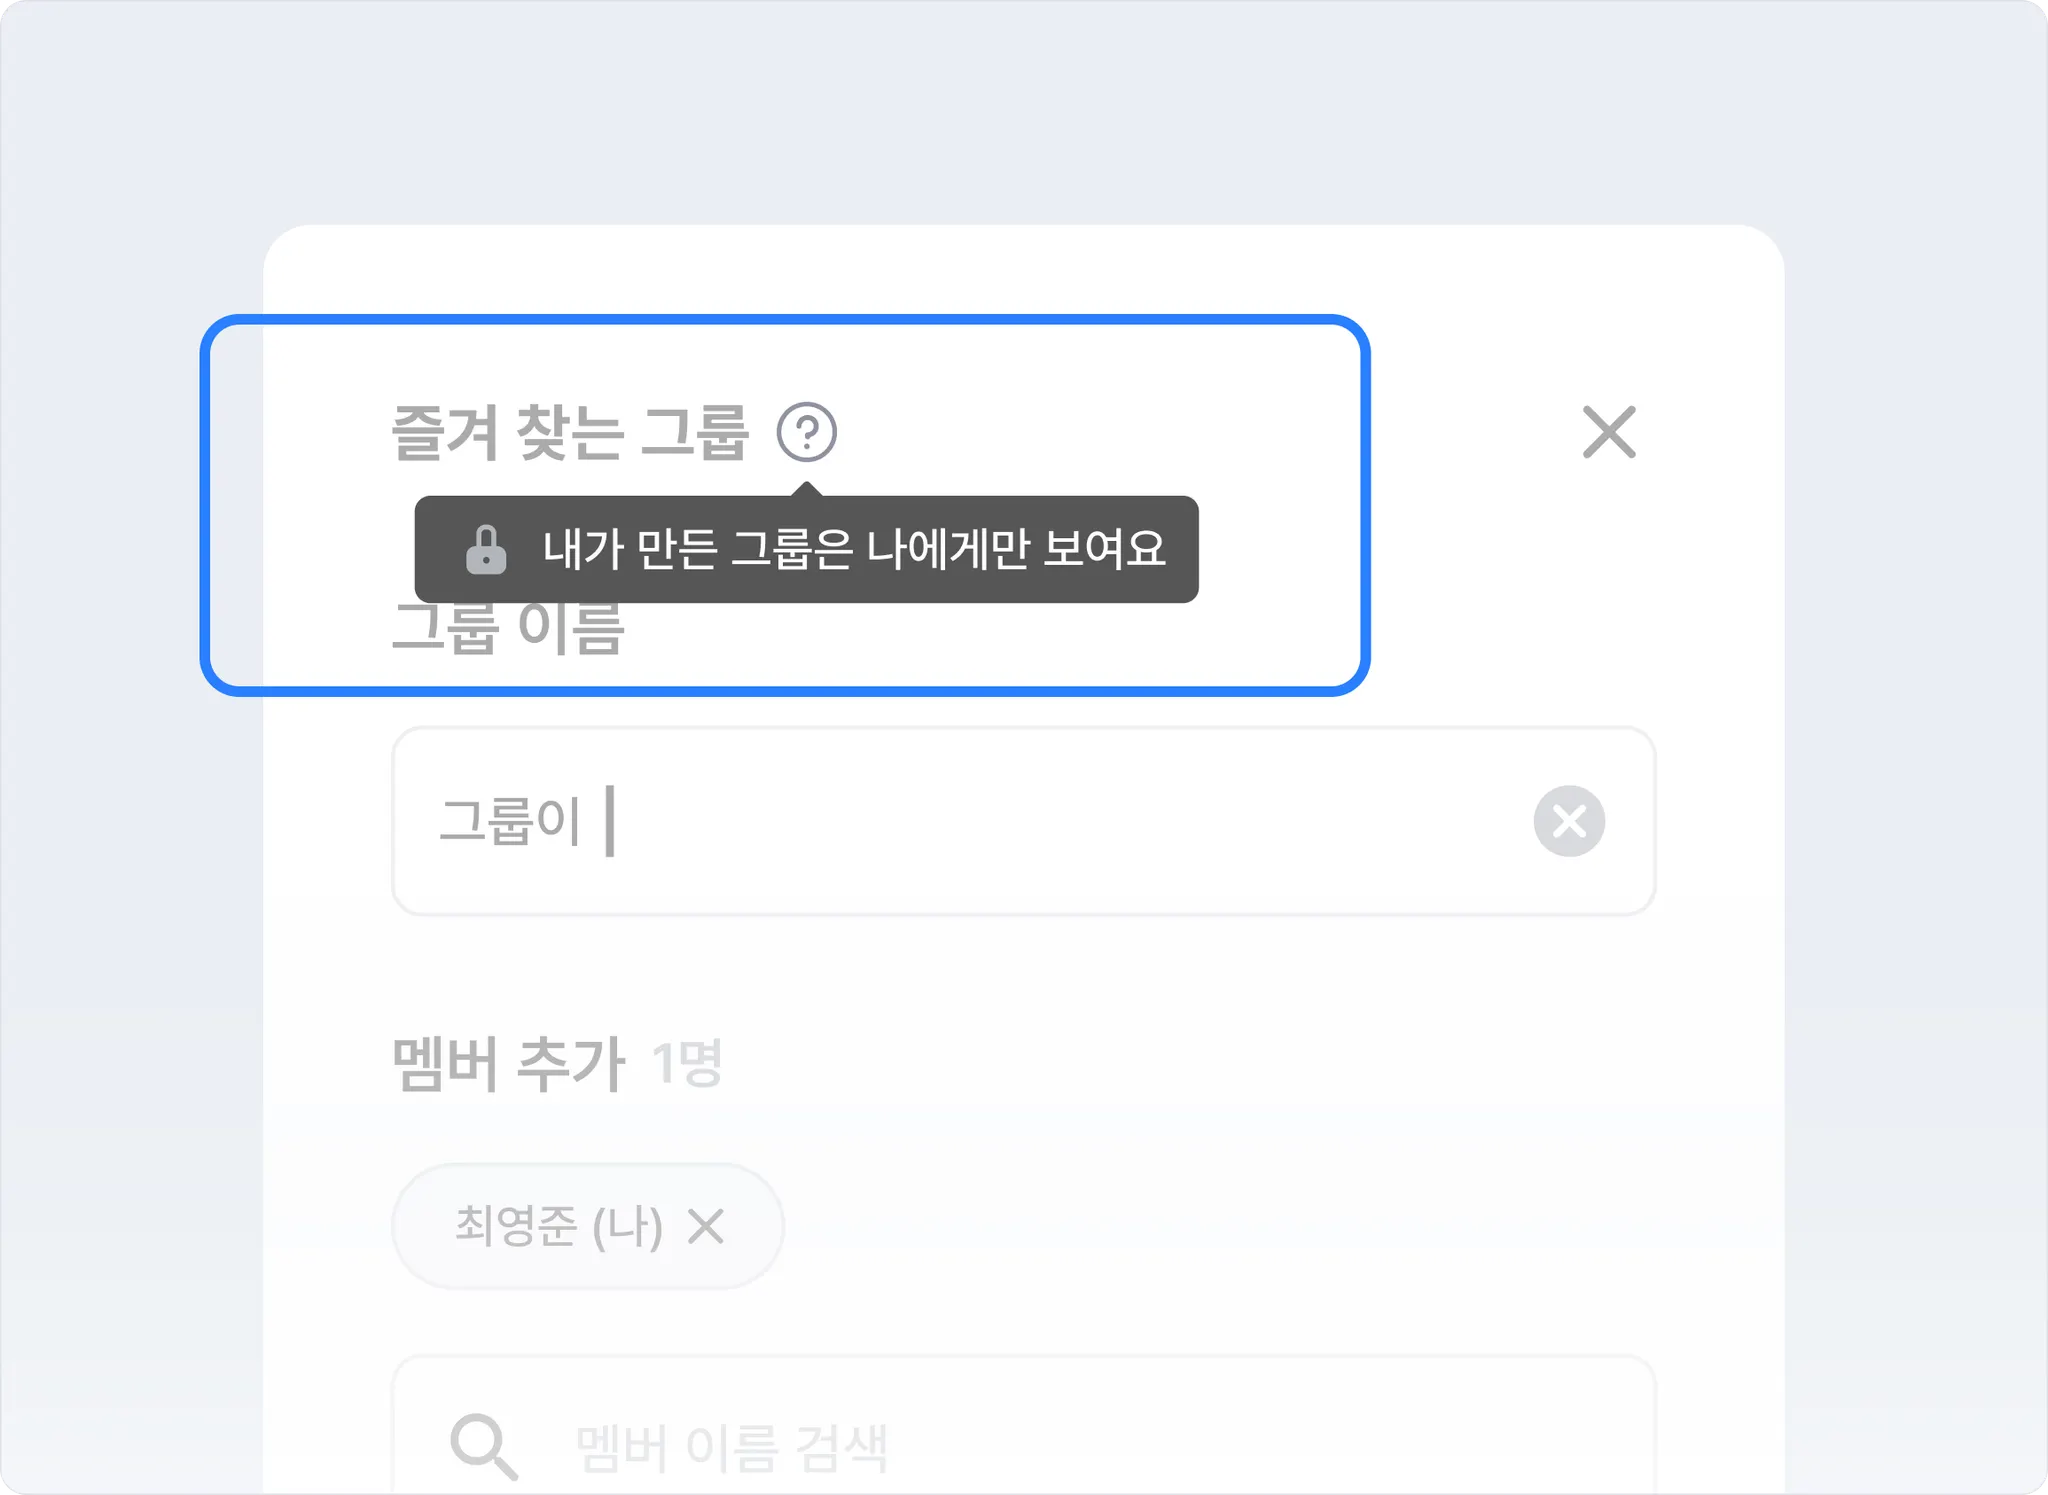The width and height of the screenshot is (2048, 1495).
Task: Close the 즐겨 찾는 그룹 dialog
Action: (1609, 432)
